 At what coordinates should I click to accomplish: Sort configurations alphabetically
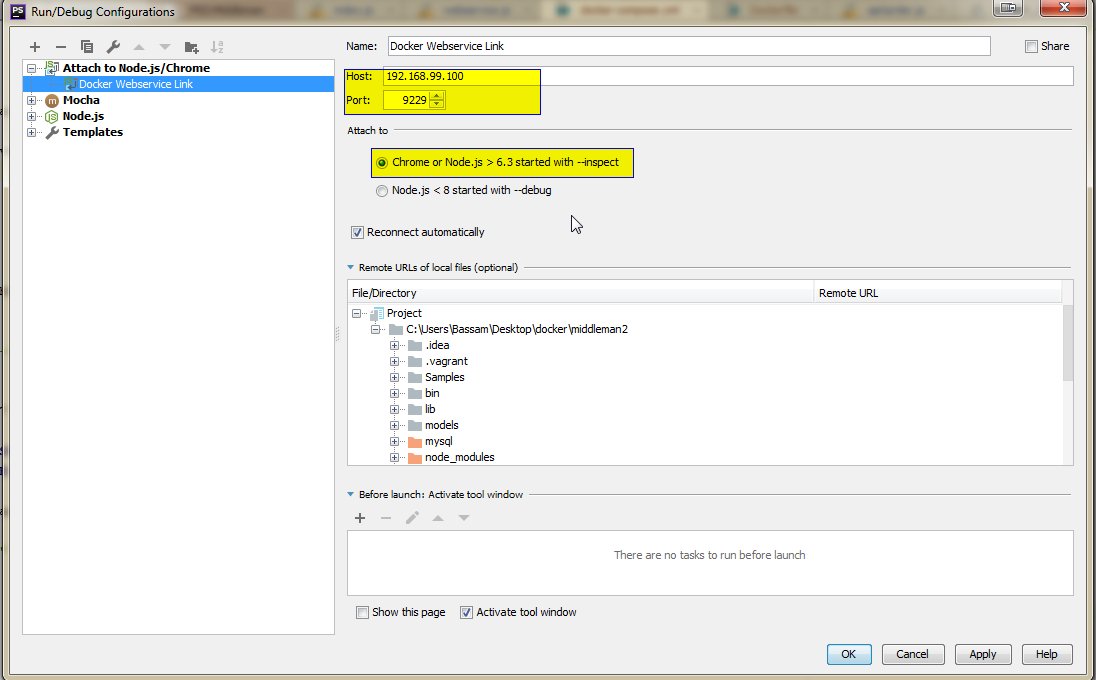pyautogui.click(x=216, y=46)
